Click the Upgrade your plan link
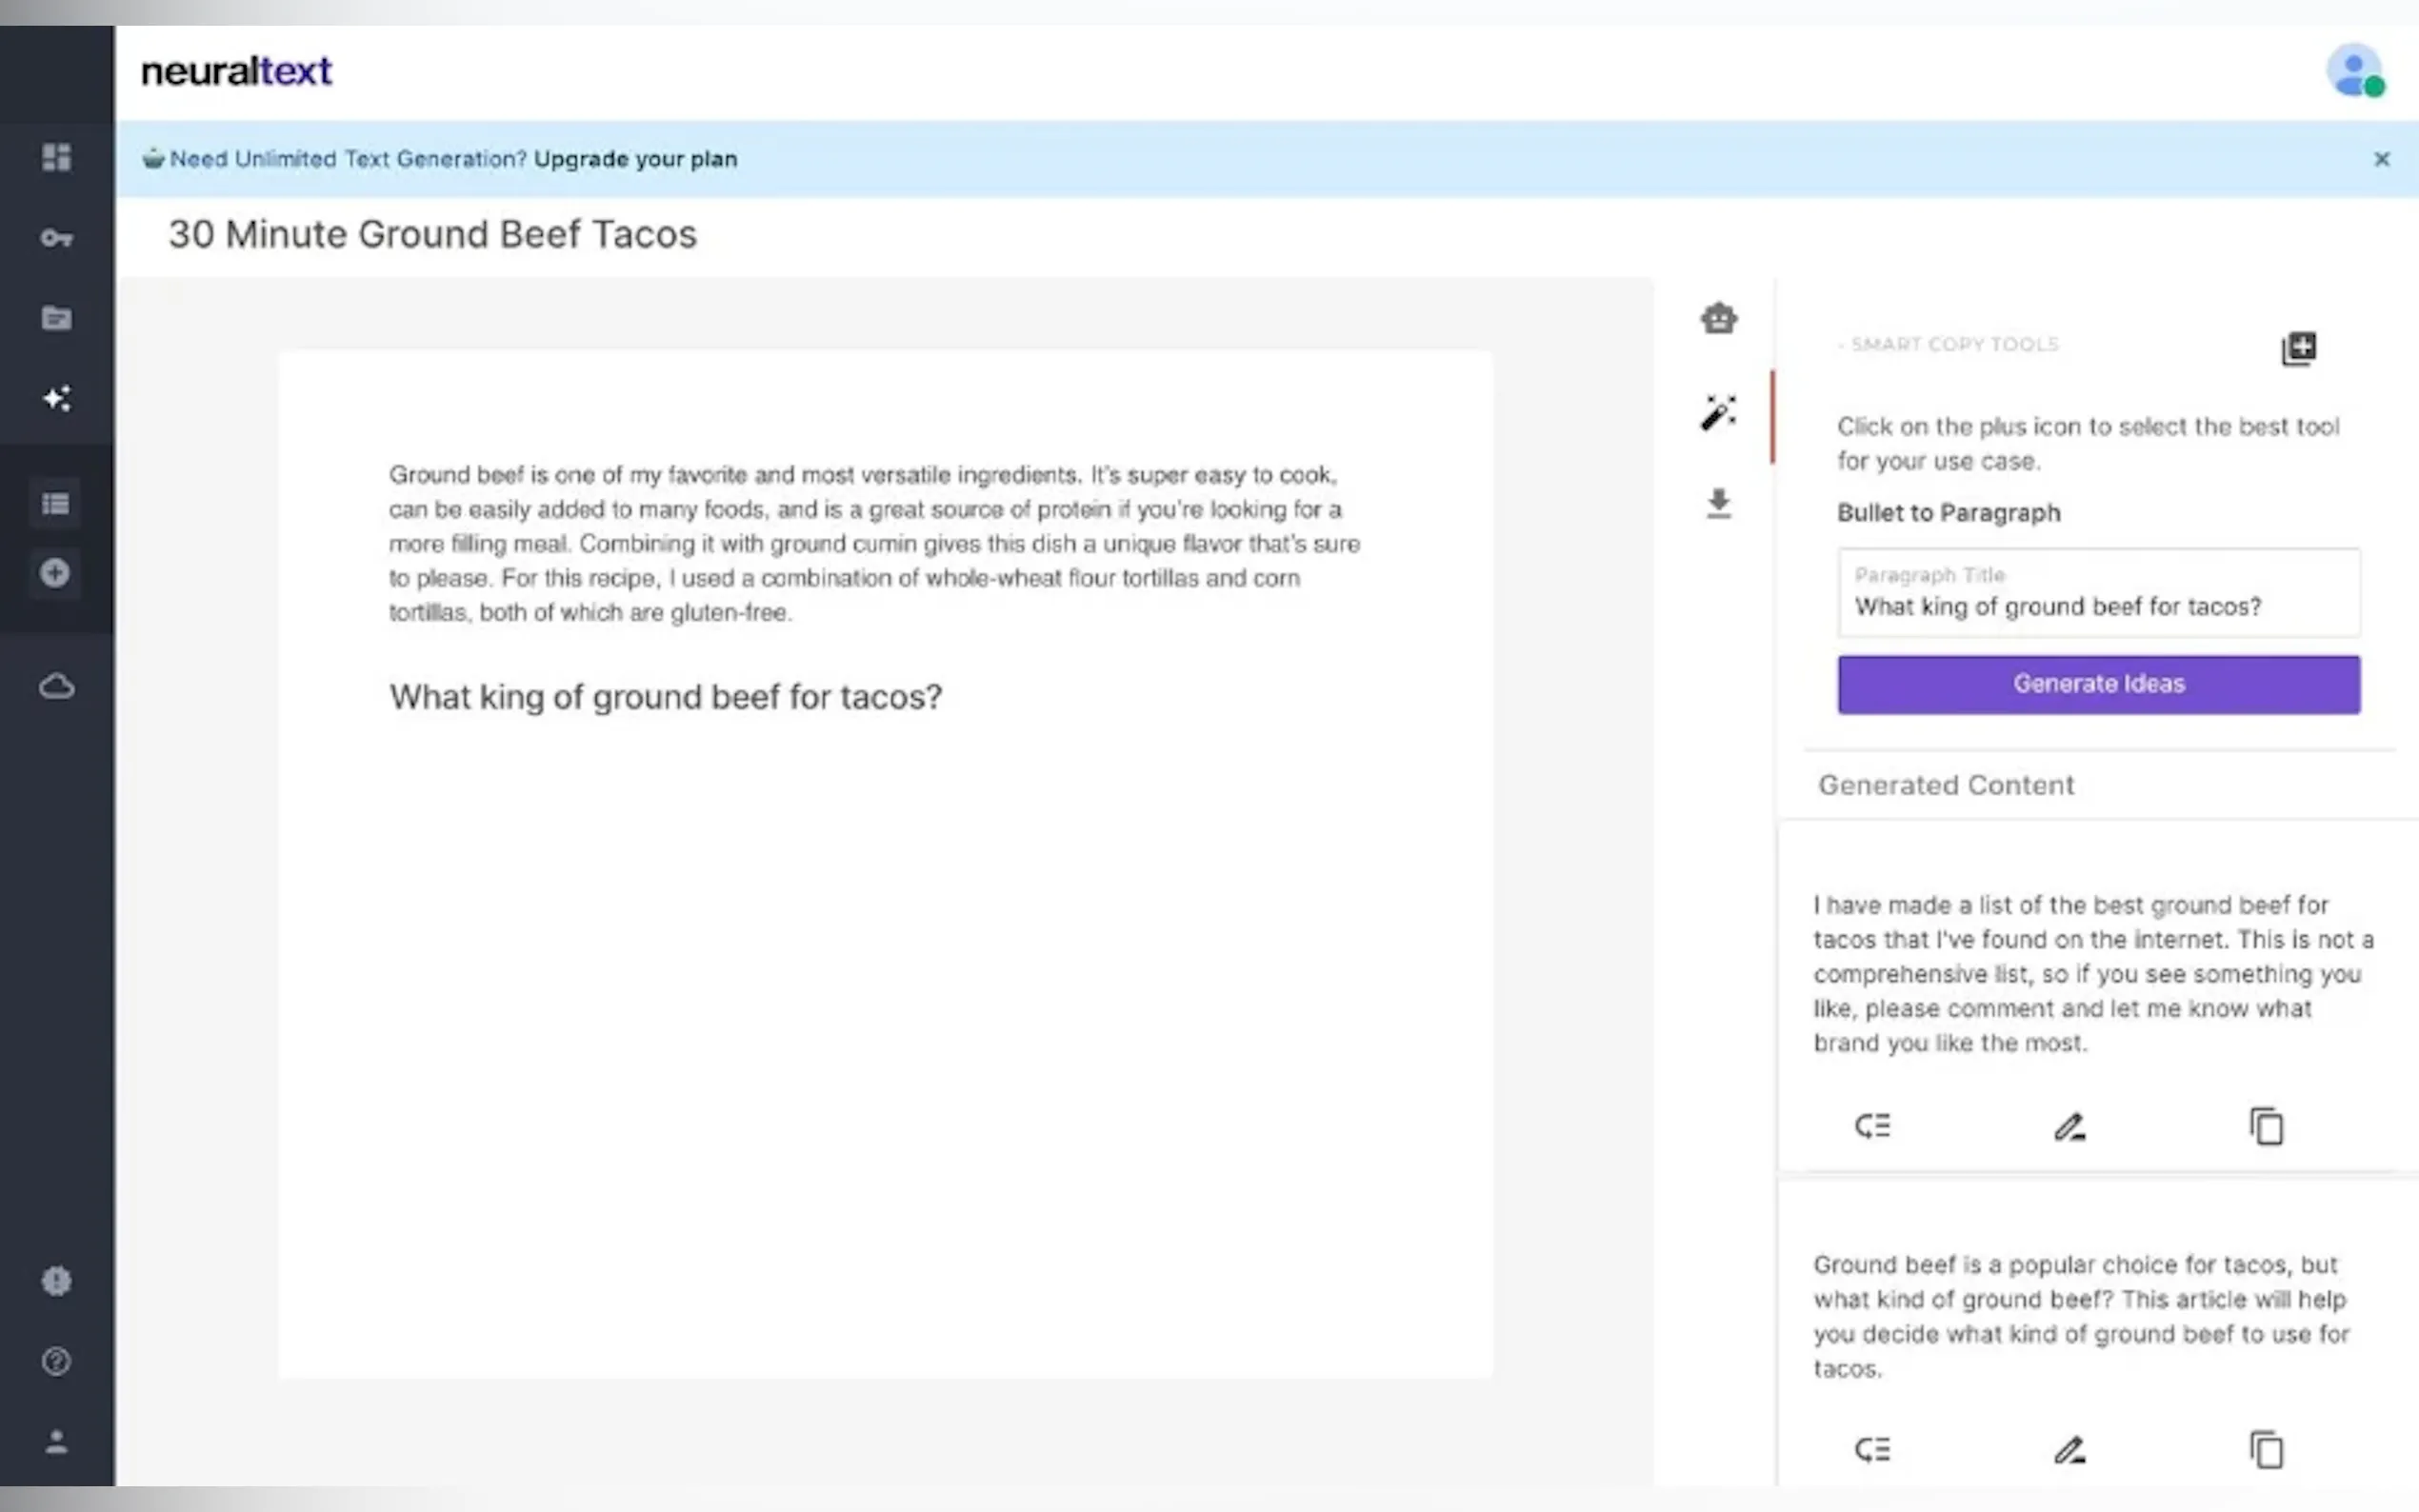 [x=635, y=159]
